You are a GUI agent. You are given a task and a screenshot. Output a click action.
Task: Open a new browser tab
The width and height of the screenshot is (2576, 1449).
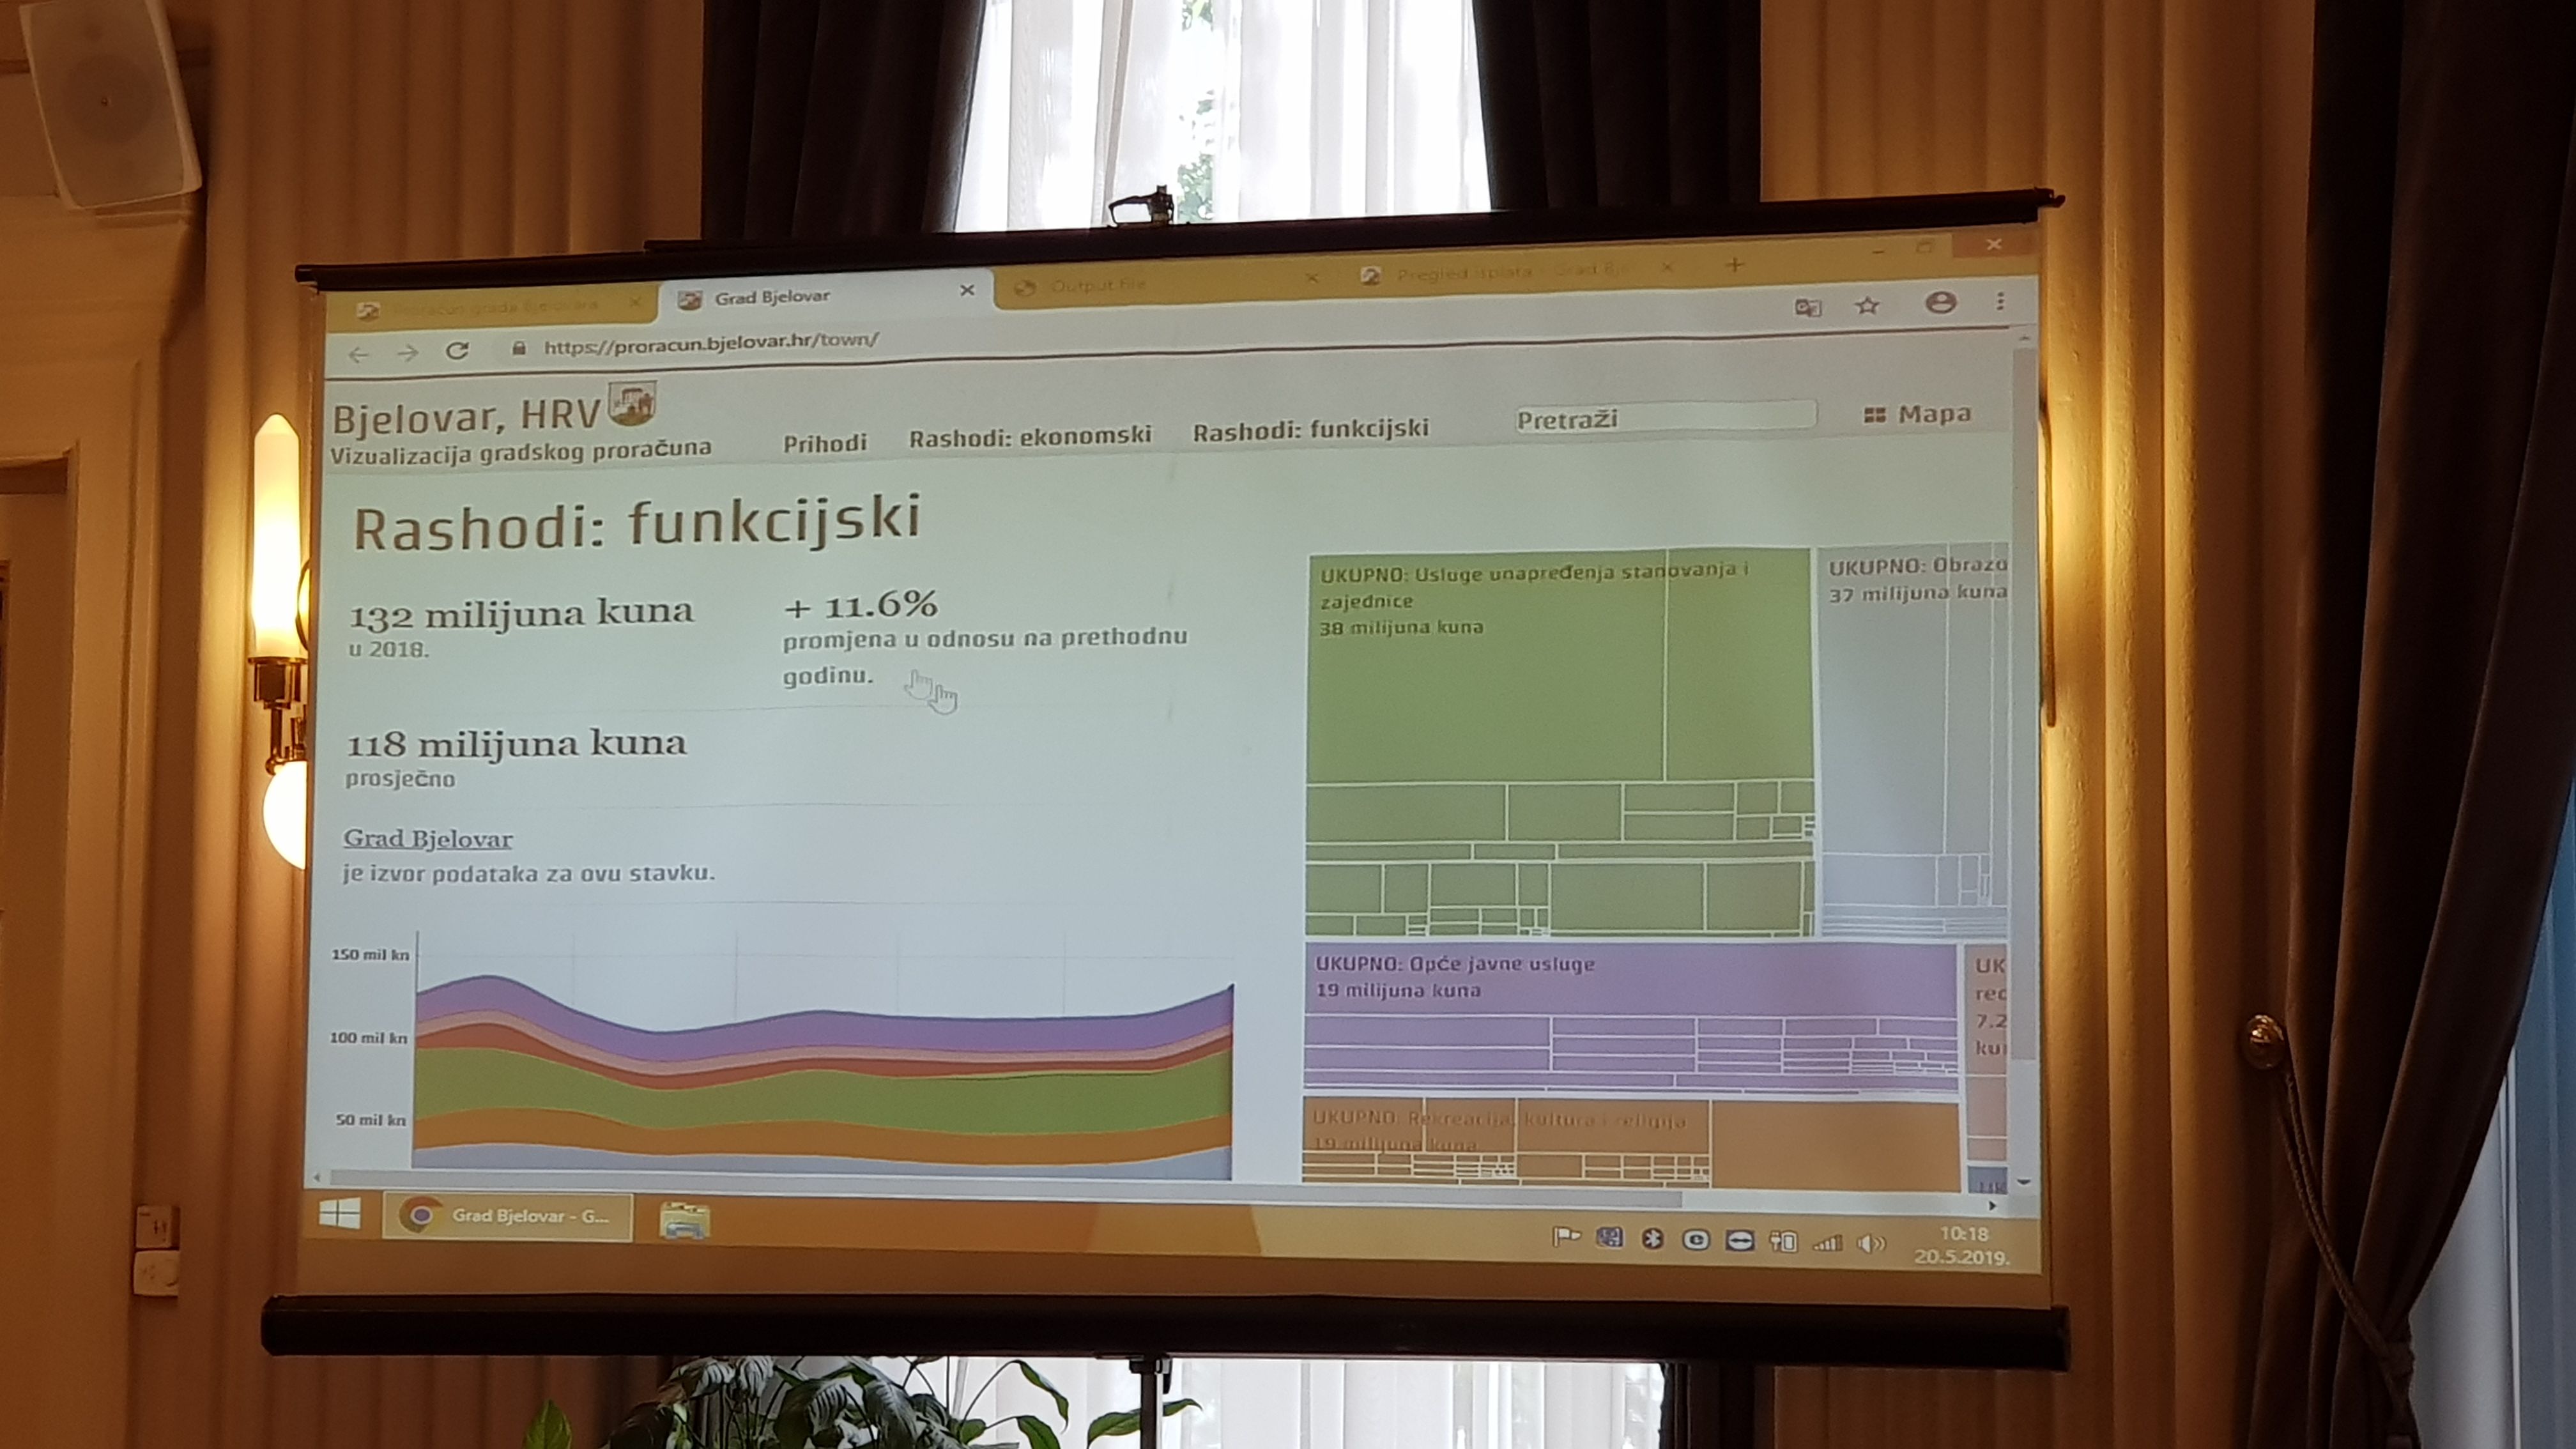click(x=1735, y=265)
